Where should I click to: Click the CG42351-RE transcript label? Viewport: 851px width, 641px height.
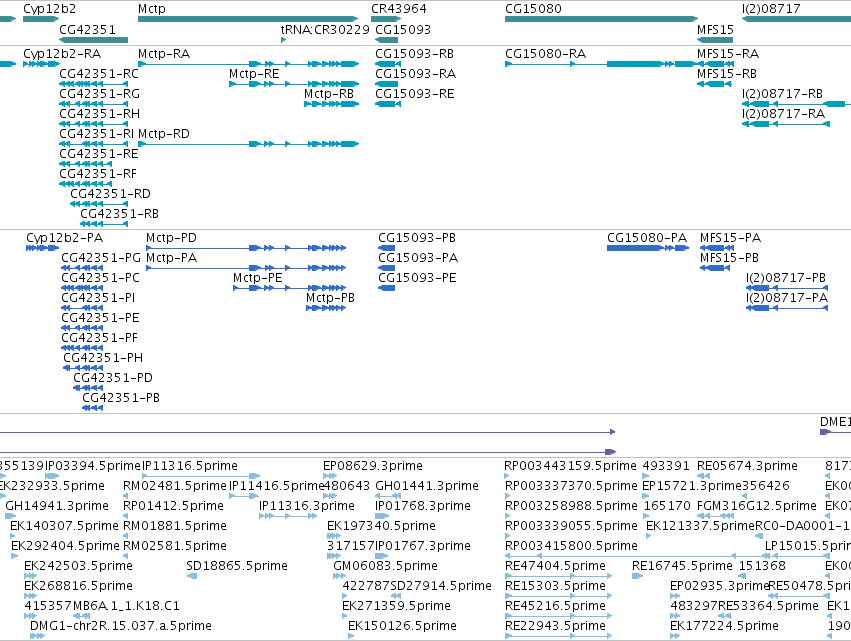(x=99, y=154)
